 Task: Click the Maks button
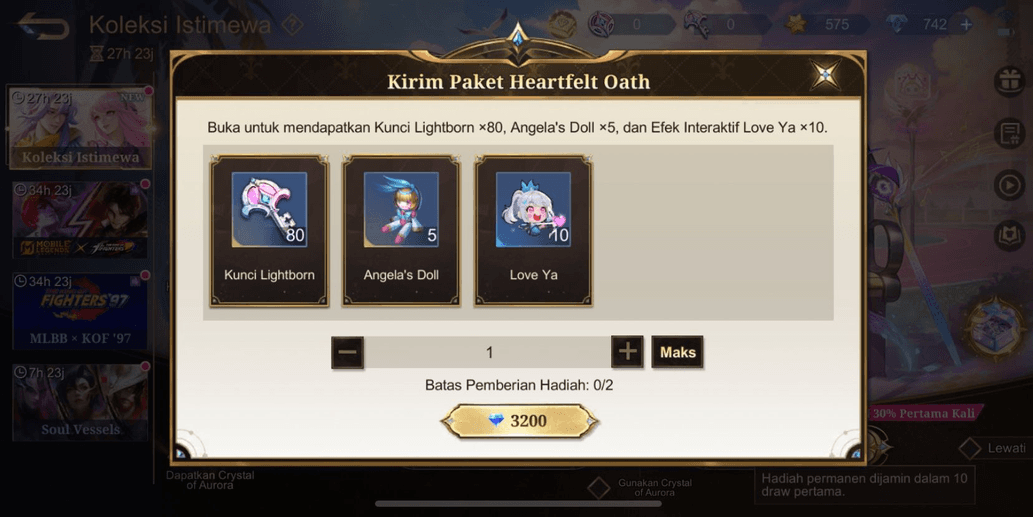pyautogui.click(x=677, y=352)
